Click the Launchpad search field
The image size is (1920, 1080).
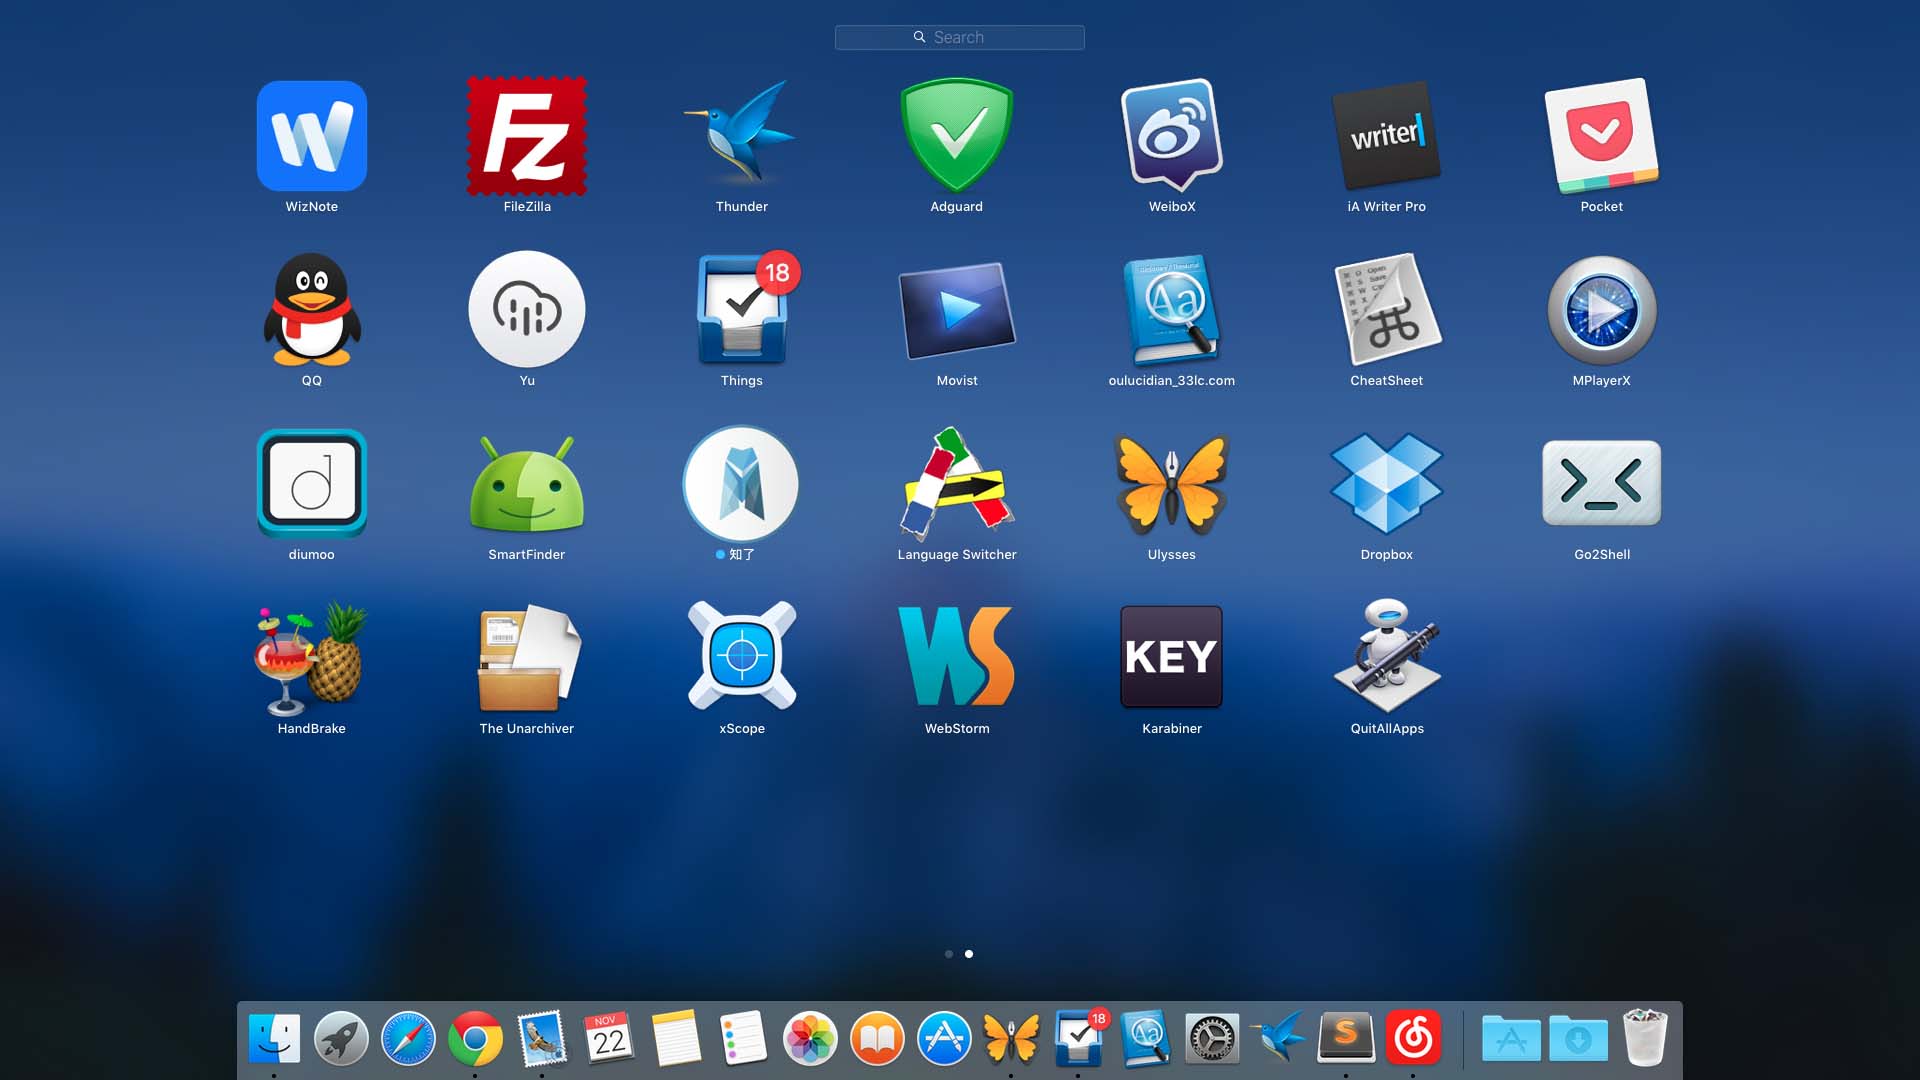tap(960, 37)
